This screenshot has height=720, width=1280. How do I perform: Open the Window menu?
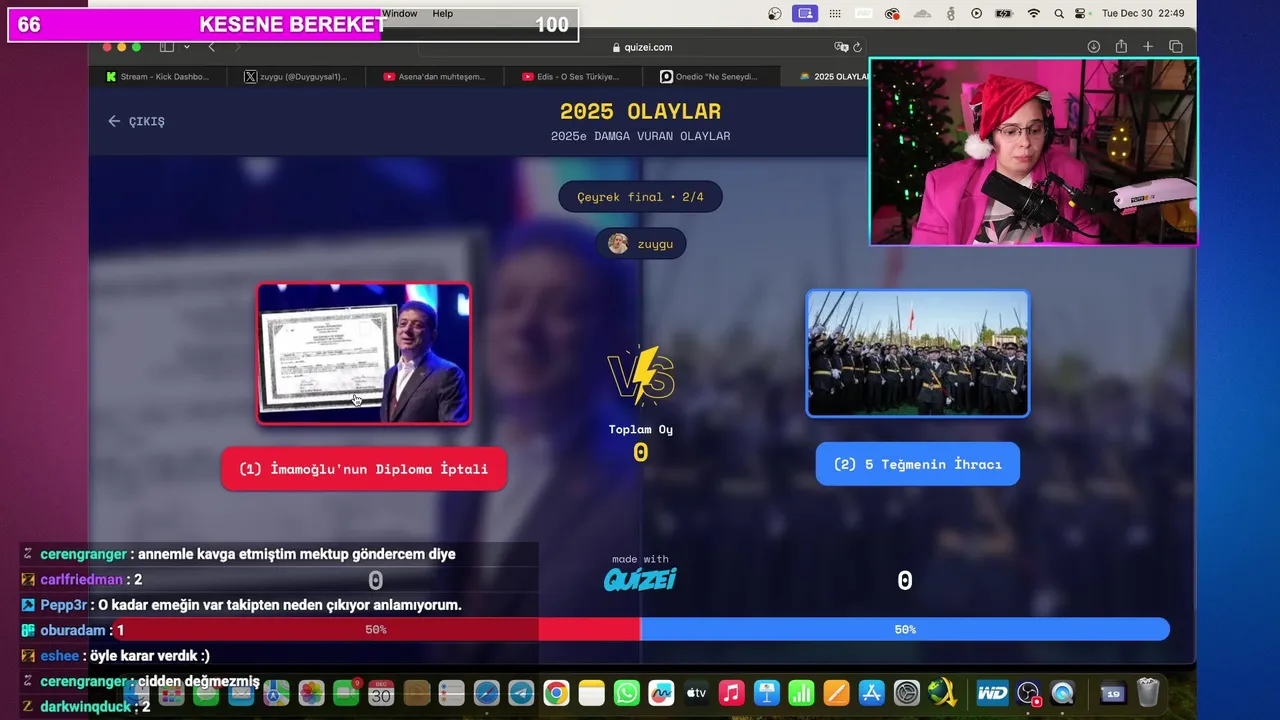pos(399,14)
